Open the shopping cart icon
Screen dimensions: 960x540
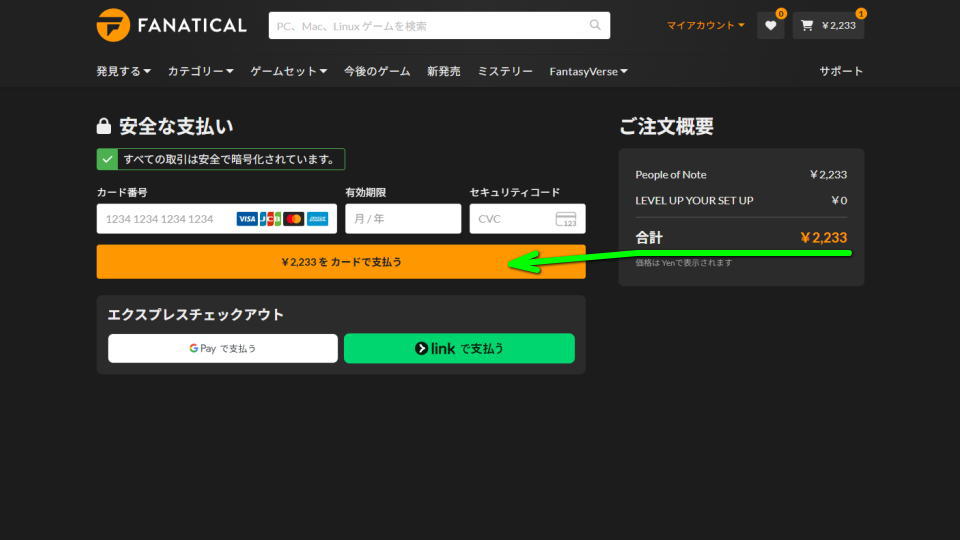point(807,25)
